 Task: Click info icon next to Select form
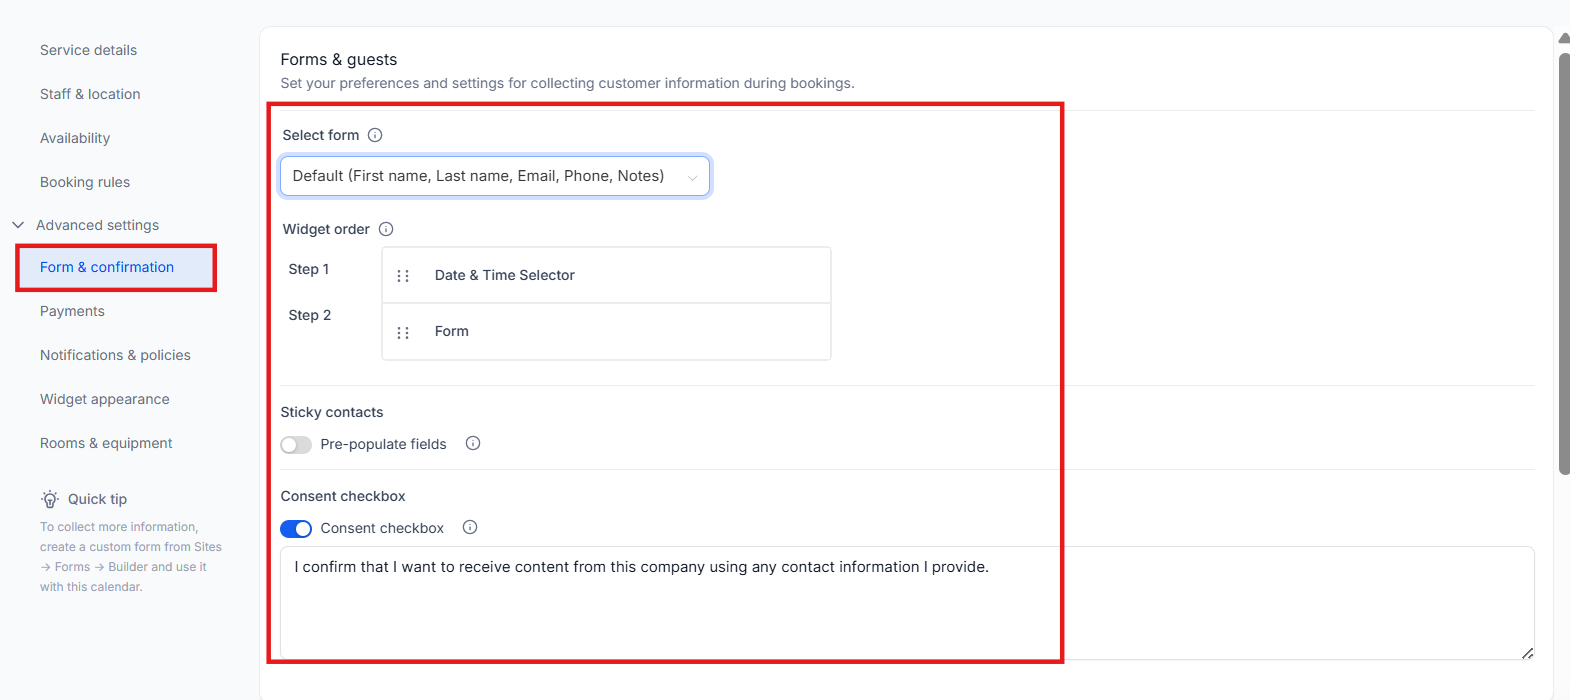pyautogui.click(x=375, y=135)
